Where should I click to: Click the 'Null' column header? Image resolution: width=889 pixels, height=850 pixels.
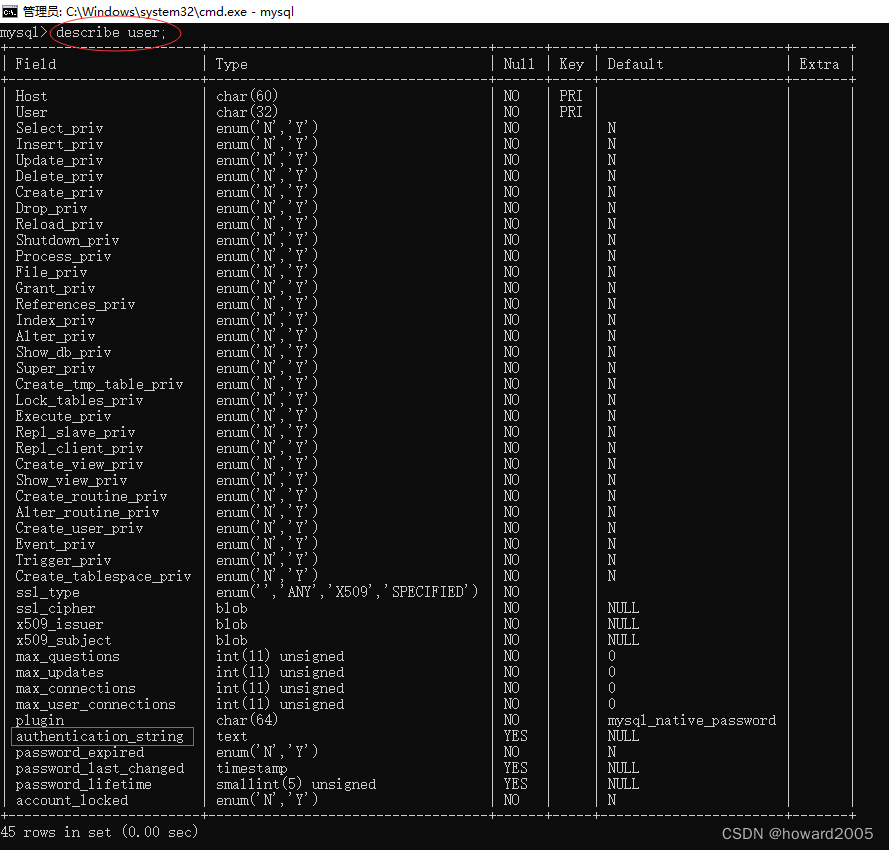[519, 64]
